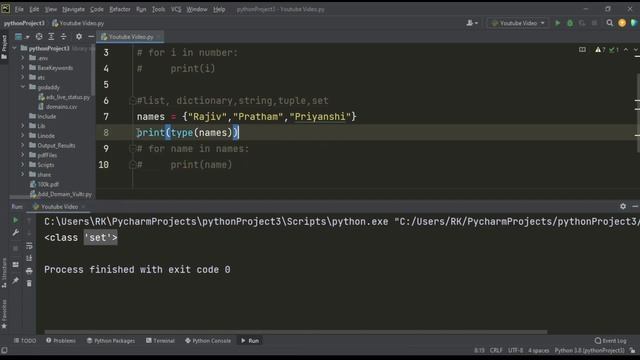Pin the Run tab
Viewport: 640px width, 360px height.
coord(16,281)
